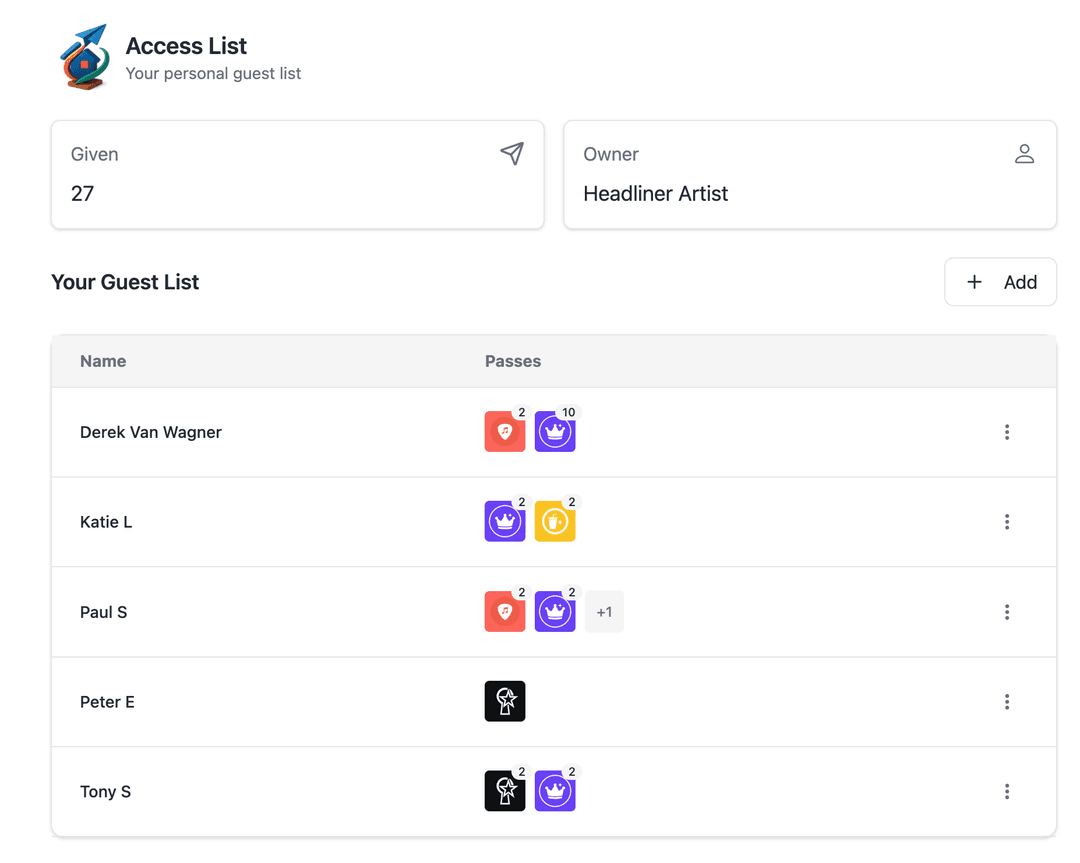This screenshot has width=1080, height=863.
Task: Click the send arrow icon on the Given card
Action: point(512,154)
